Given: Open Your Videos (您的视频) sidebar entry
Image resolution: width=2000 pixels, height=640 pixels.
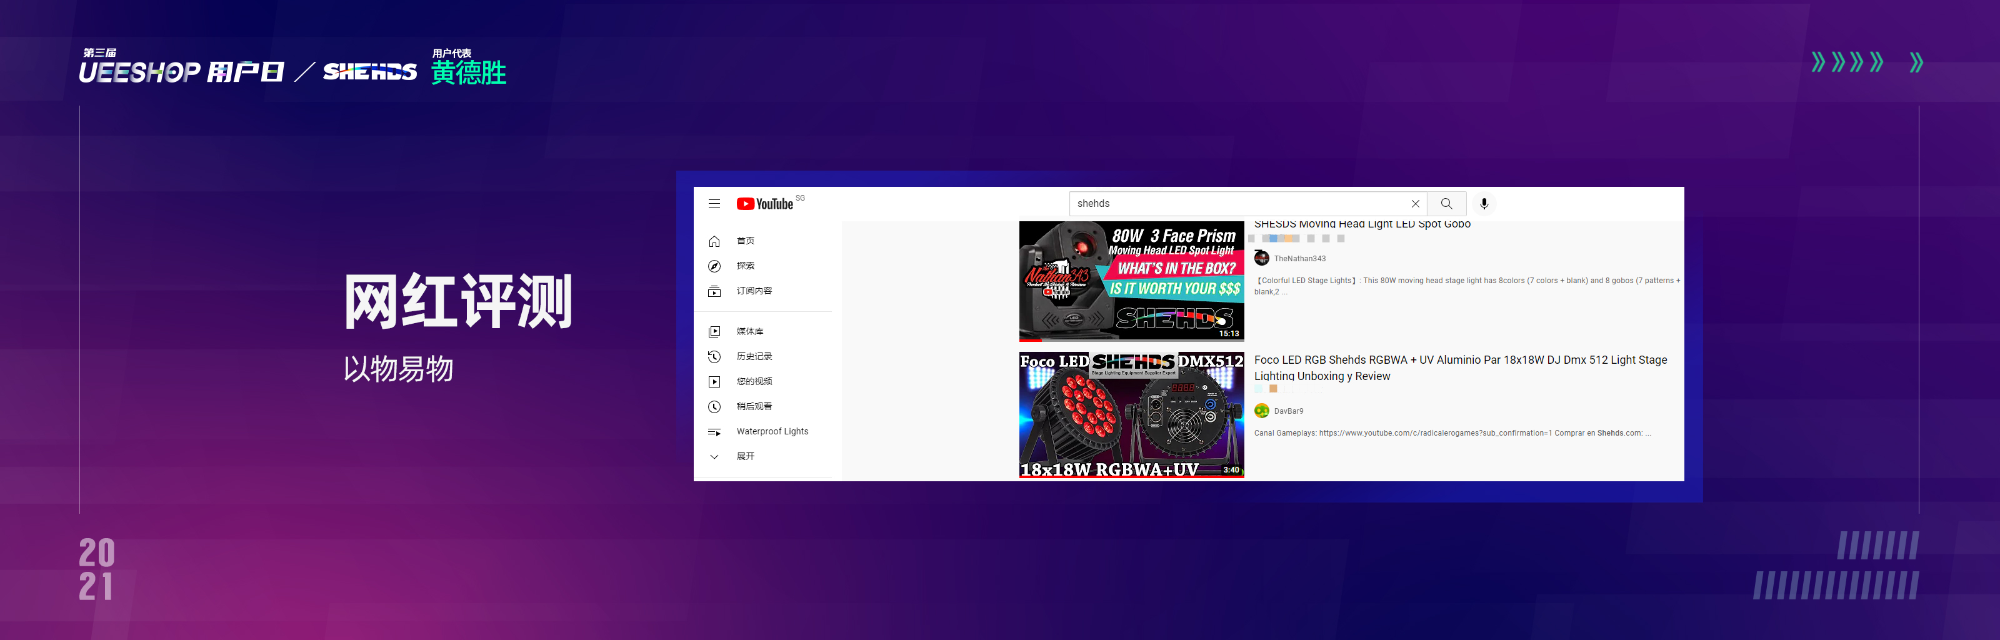Looking at the screenshot, I should pyautogui.click(x=753, y=381).
